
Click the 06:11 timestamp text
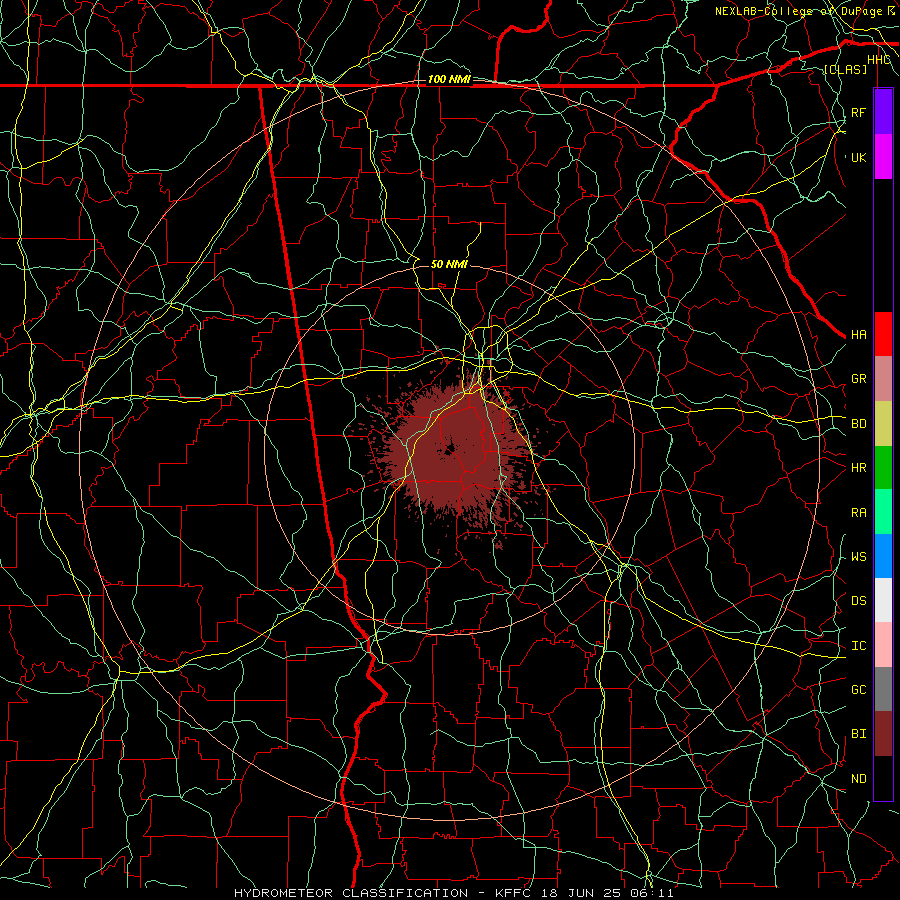(x=654, y=893)
